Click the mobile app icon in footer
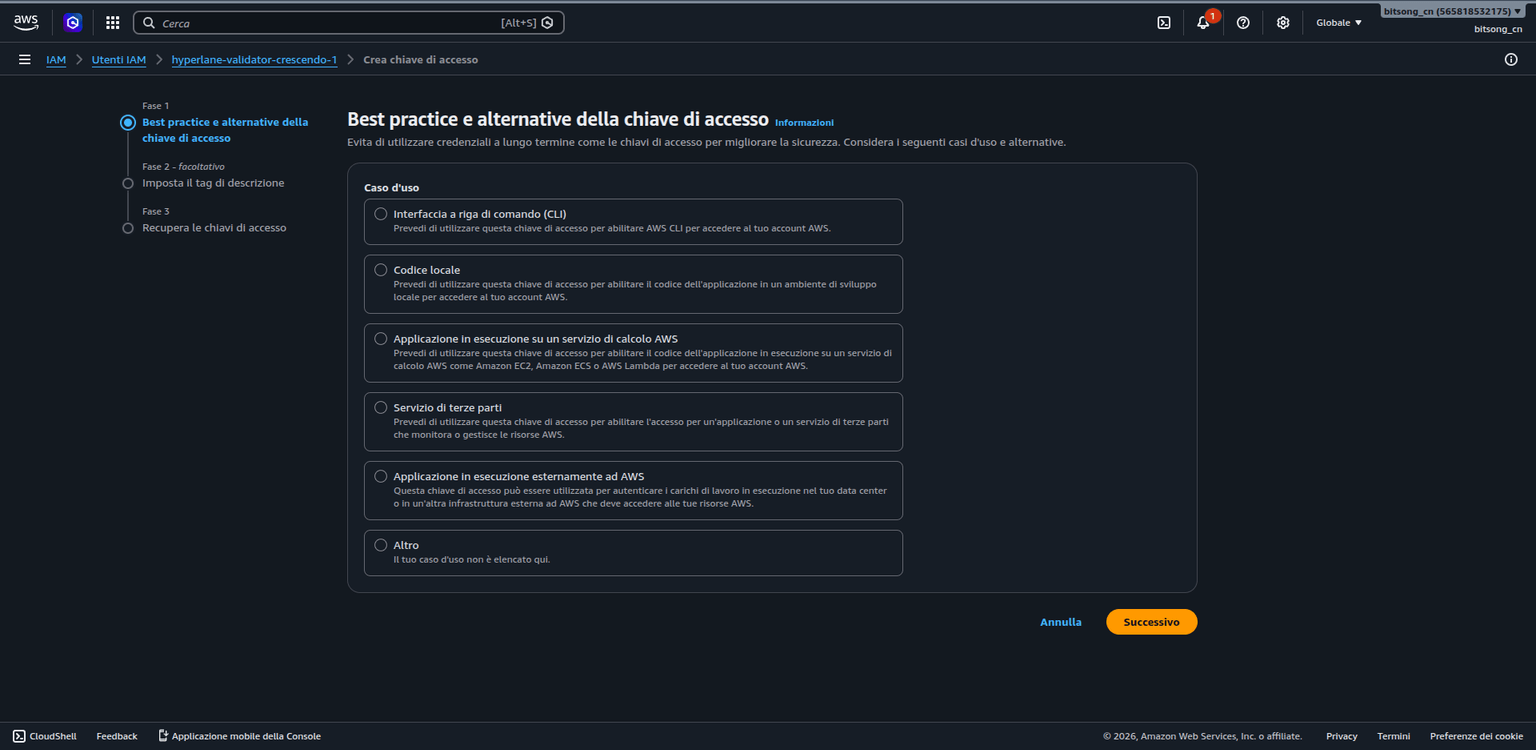Viewport: 1536px width, 750px height. click(x=163, y=736)
